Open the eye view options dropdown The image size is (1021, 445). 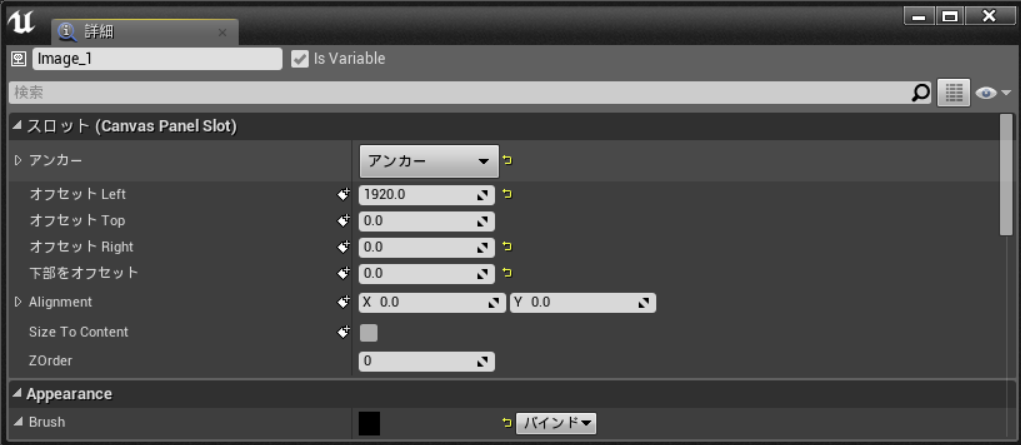(x=994, y=93)
